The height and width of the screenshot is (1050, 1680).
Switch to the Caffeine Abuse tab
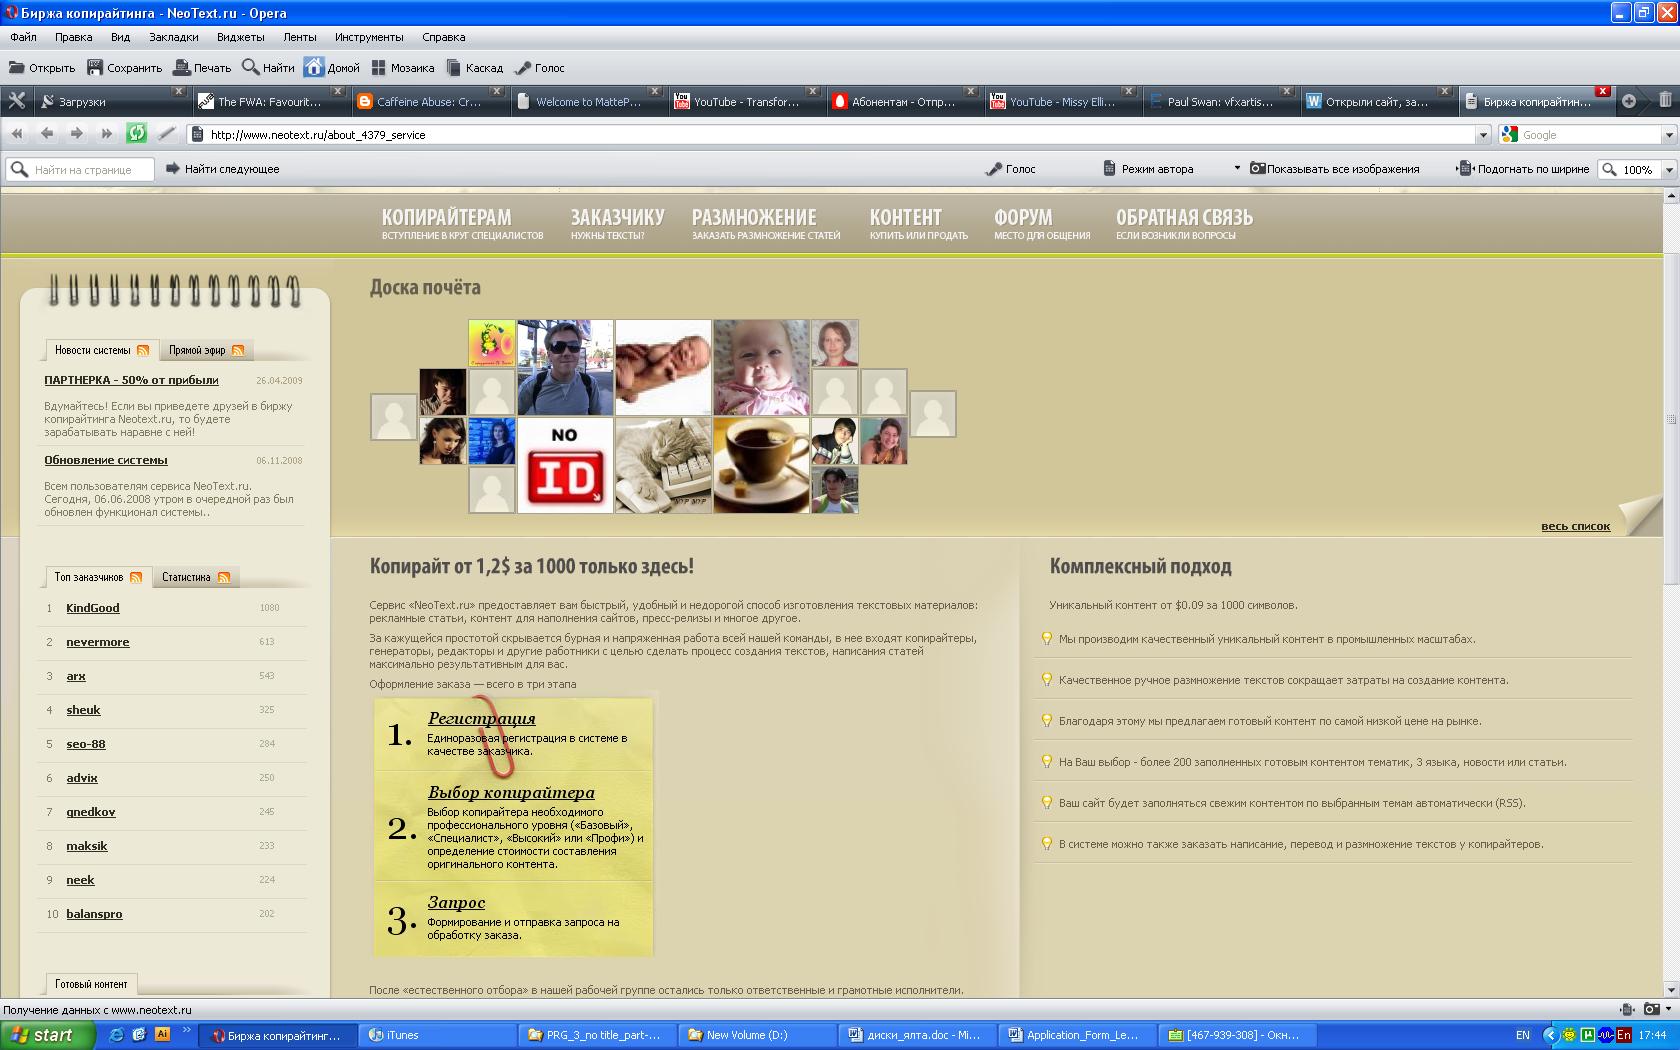[x=428, y=101]
